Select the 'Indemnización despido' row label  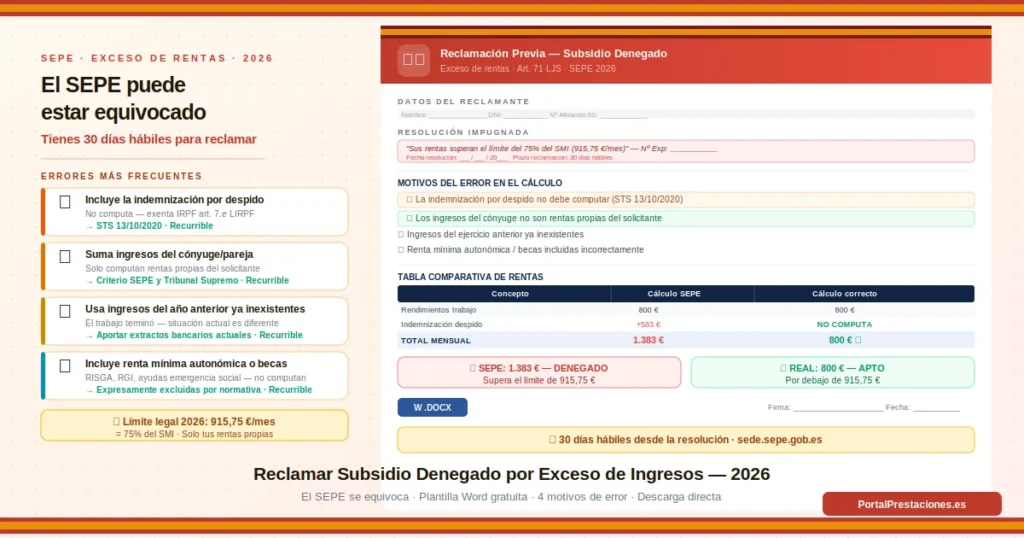(441, 324)
